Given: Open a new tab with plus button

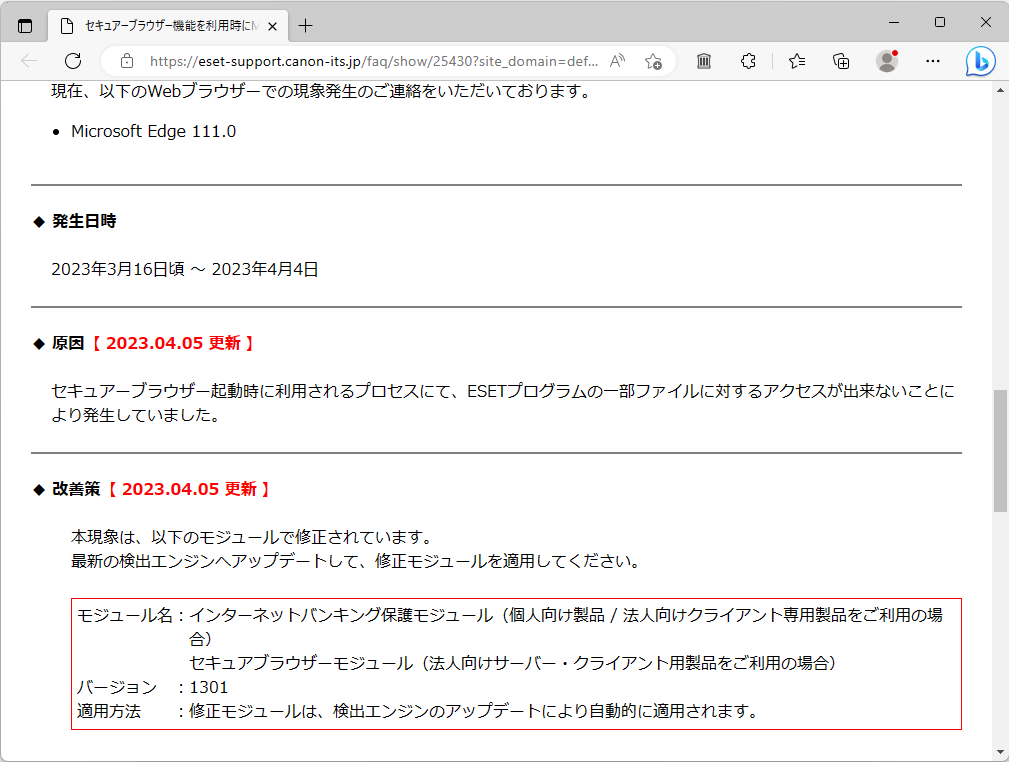Looking at the screenshot, I should 306,26.
